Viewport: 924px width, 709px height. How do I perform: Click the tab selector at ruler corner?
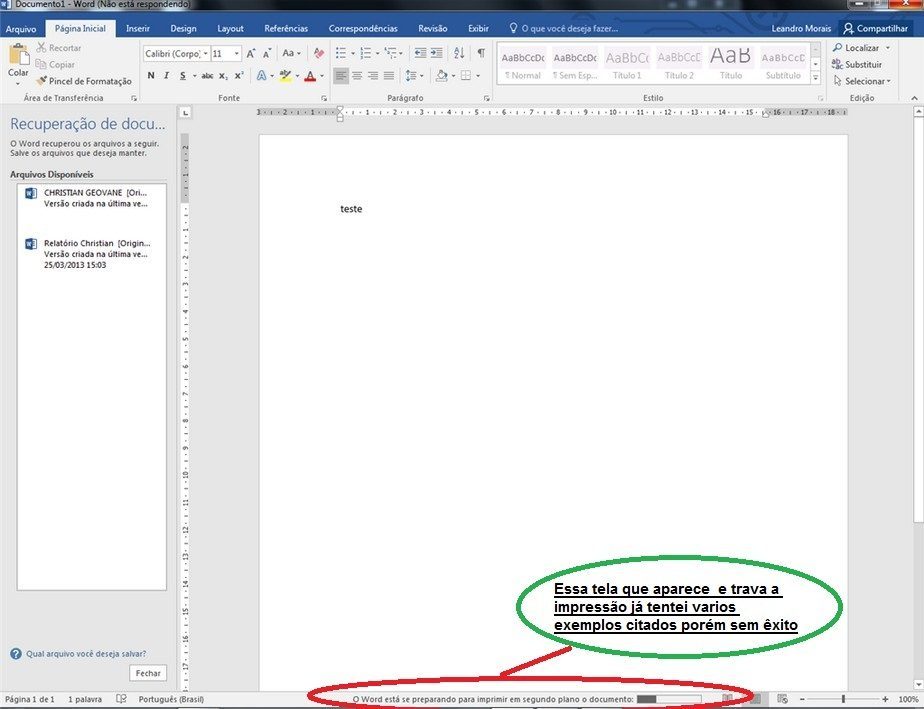pyautogui.click(x=185, y=112)
